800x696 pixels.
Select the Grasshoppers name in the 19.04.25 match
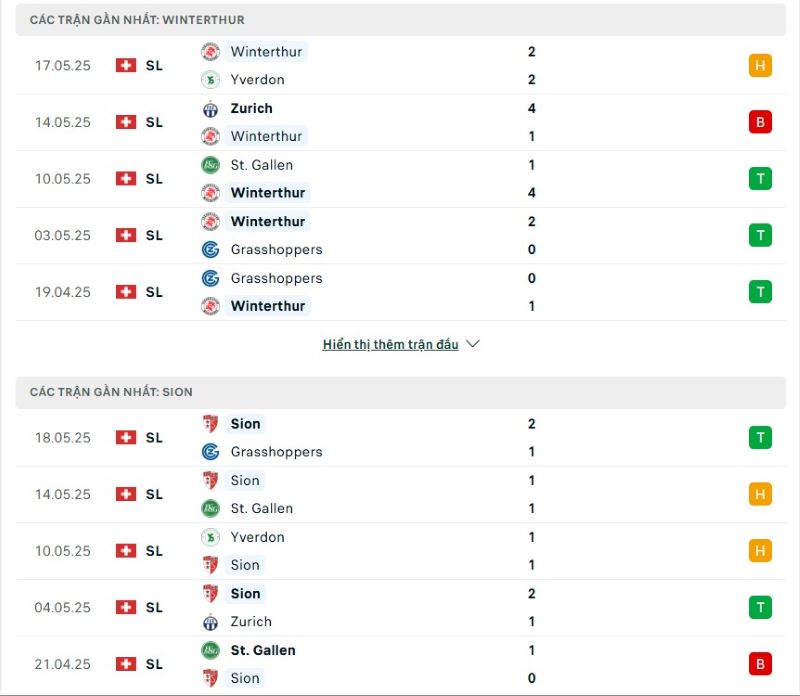277,278
